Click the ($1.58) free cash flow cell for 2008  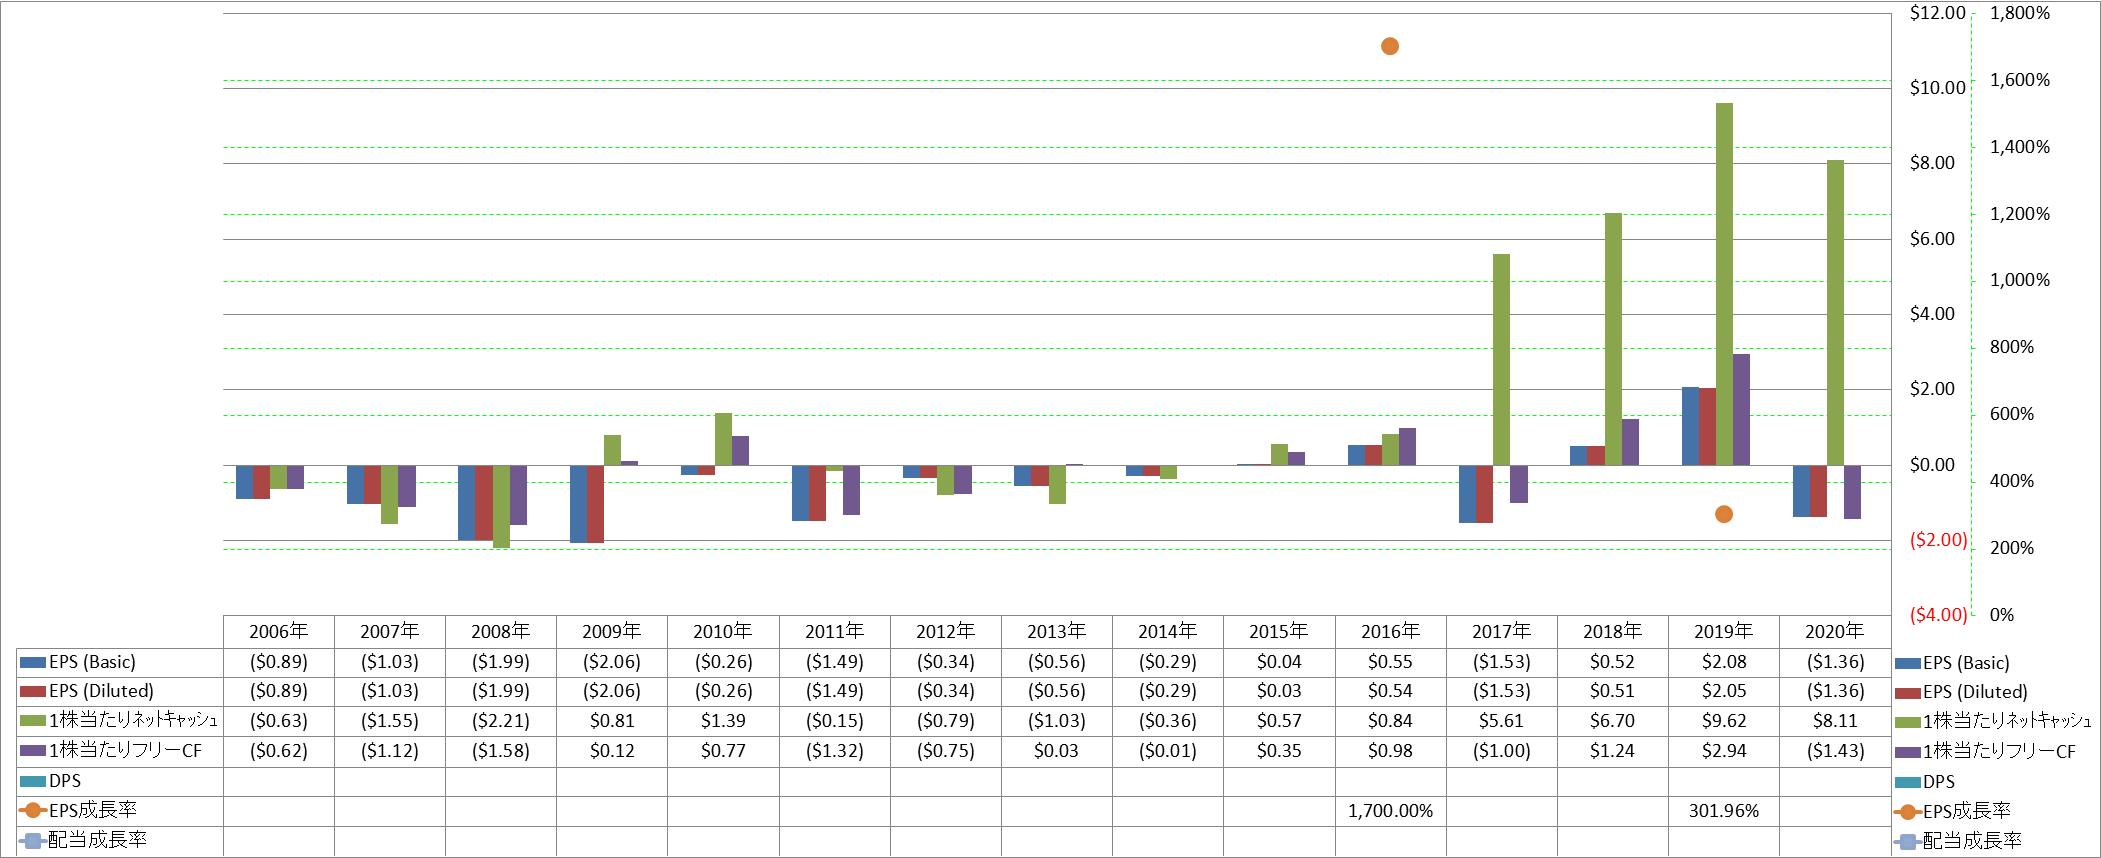coord(501,751)
